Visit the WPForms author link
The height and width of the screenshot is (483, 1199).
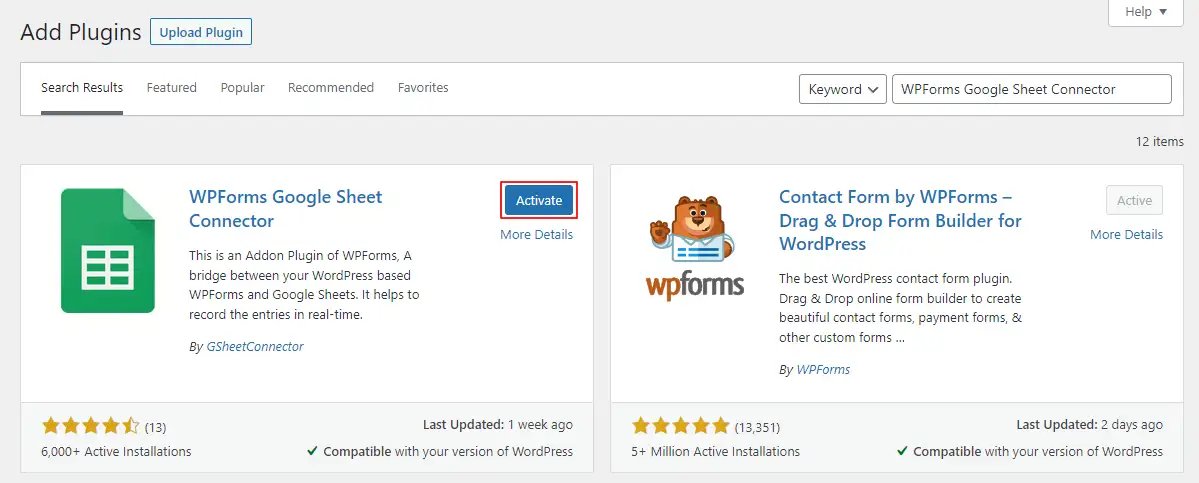[823, 370]
